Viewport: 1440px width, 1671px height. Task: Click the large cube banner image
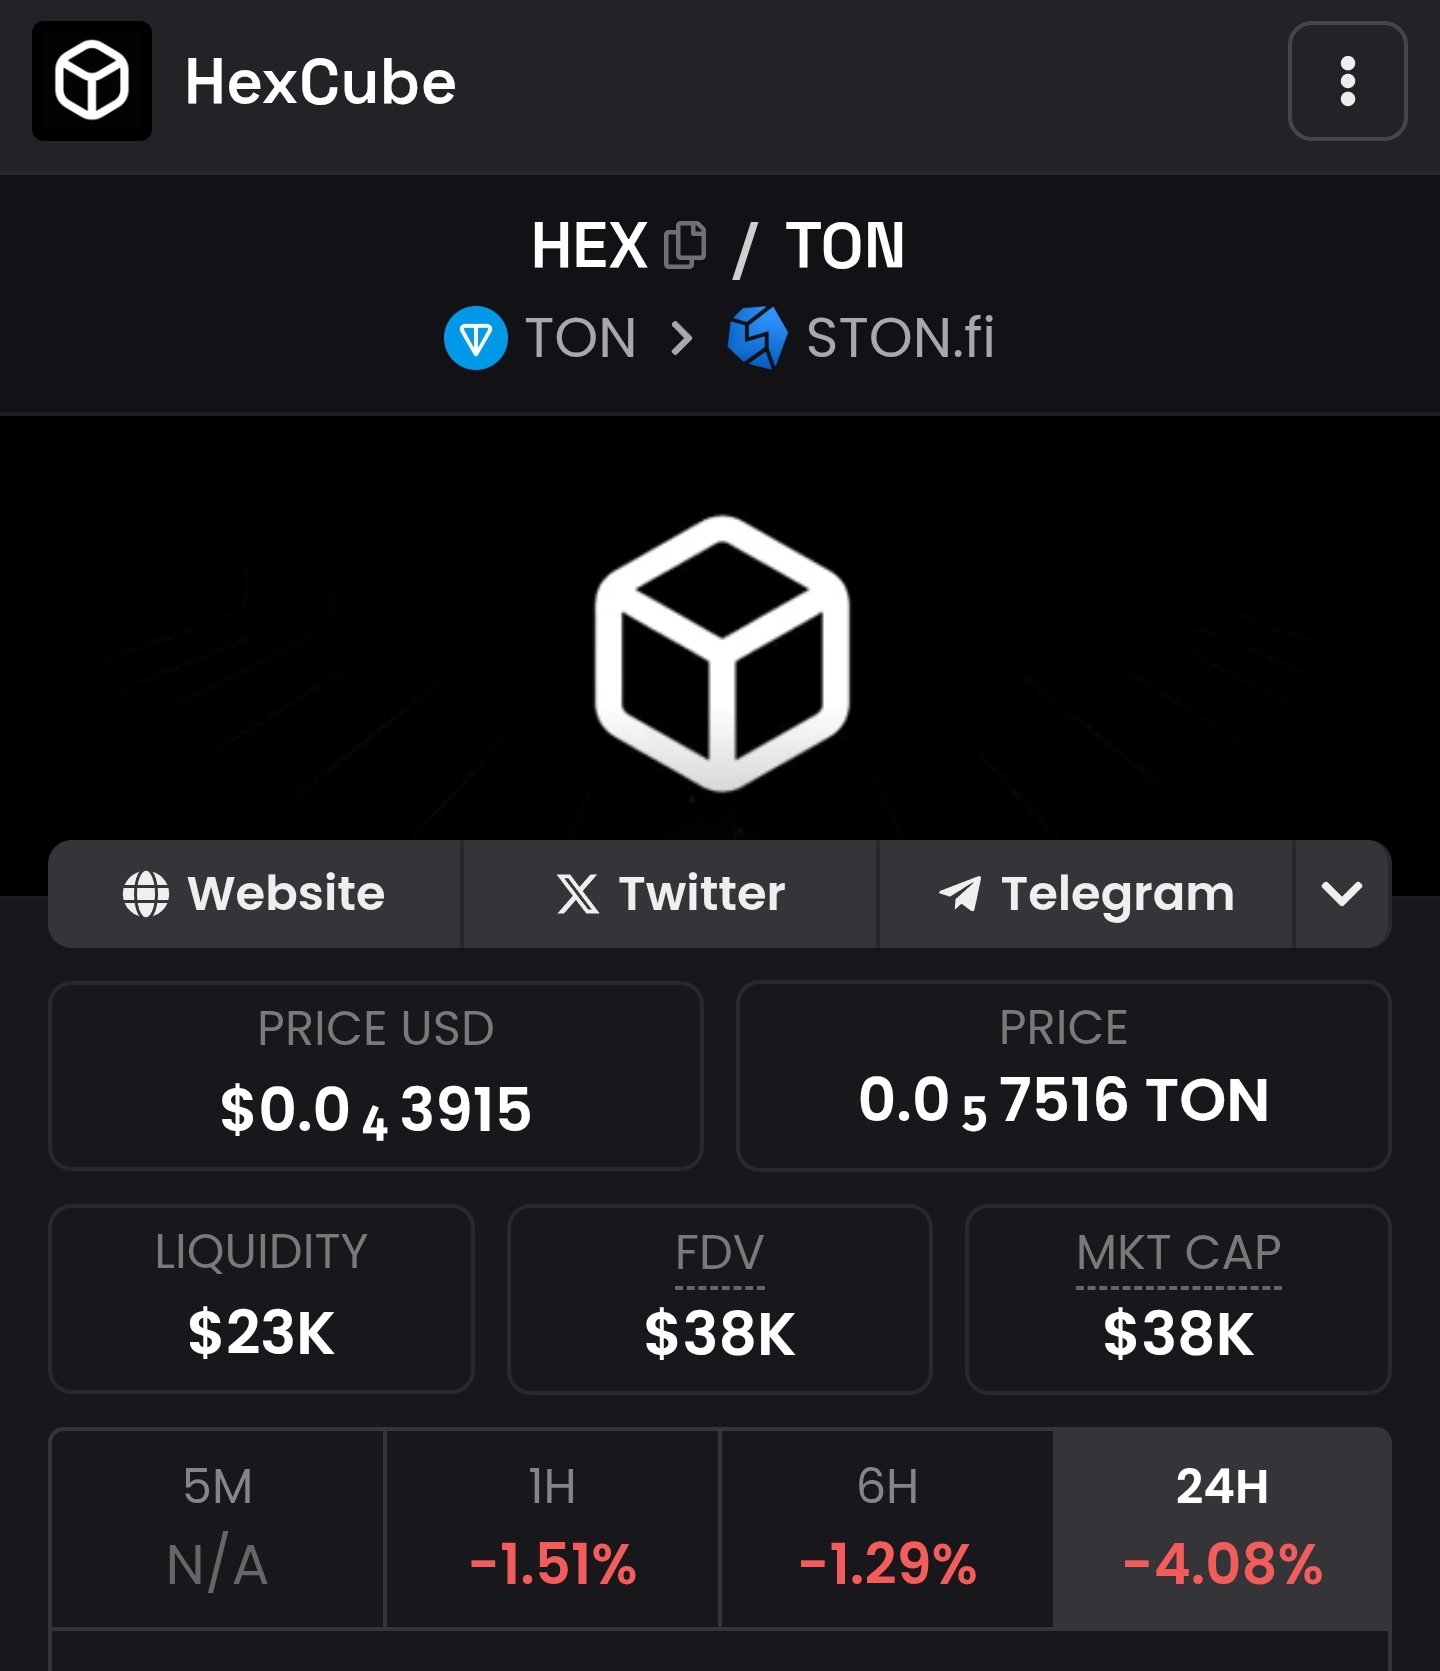pyautogui.click(x=721, y=653)
